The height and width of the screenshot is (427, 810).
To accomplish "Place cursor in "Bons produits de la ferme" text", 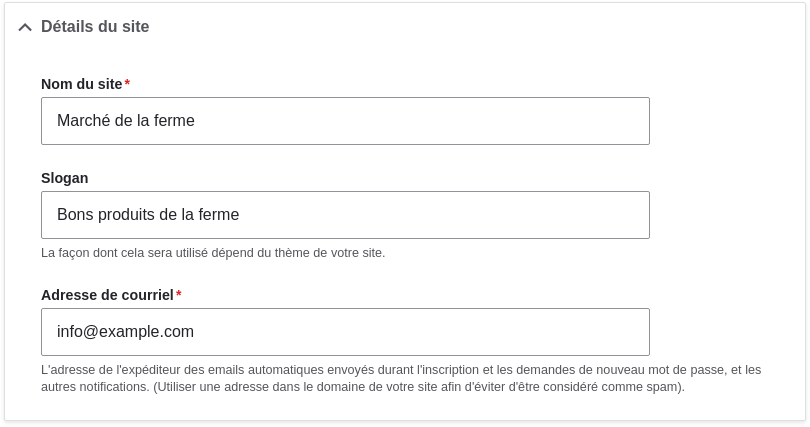I will [x=148, y=215].
